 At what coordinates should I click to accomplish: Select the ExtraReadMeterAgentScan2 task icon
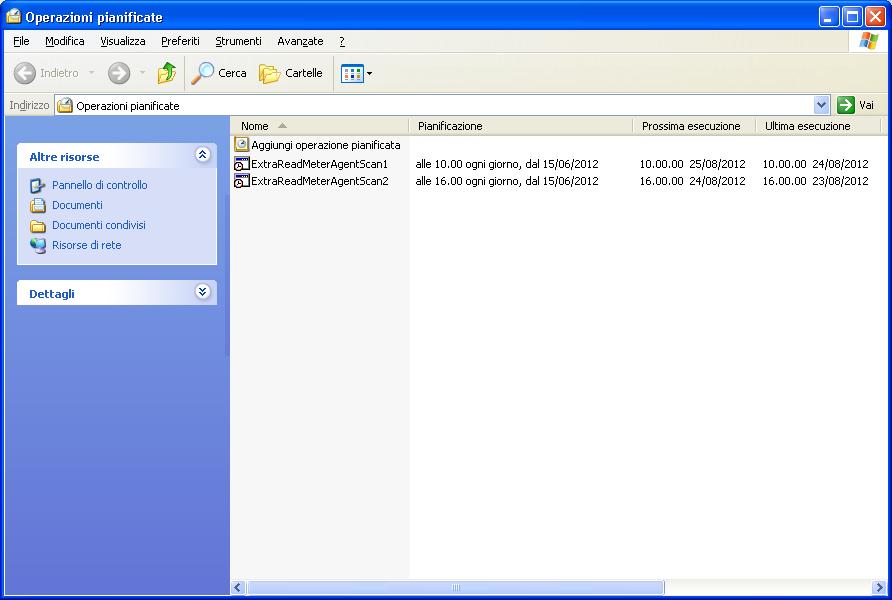pos(241,181)
